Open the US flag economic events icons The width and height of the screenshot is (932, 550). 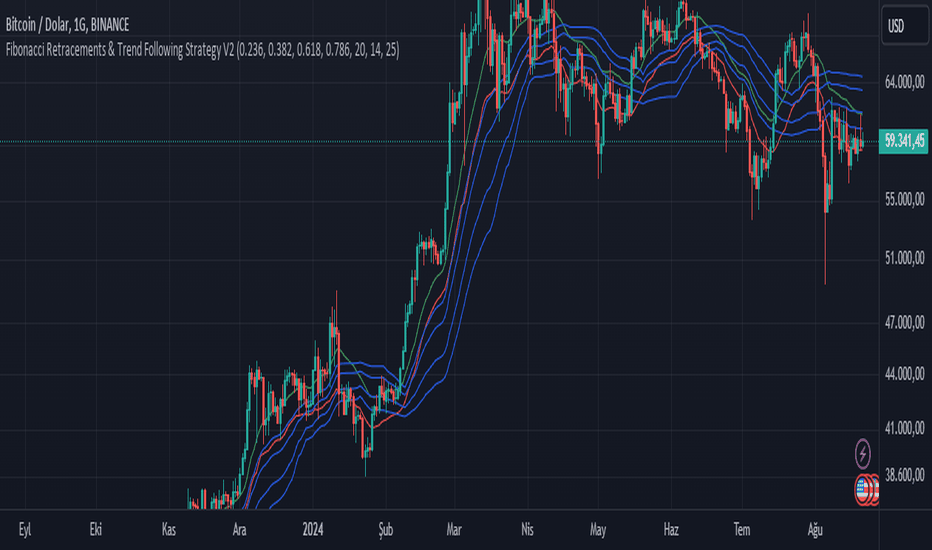(x=867, y=489)
